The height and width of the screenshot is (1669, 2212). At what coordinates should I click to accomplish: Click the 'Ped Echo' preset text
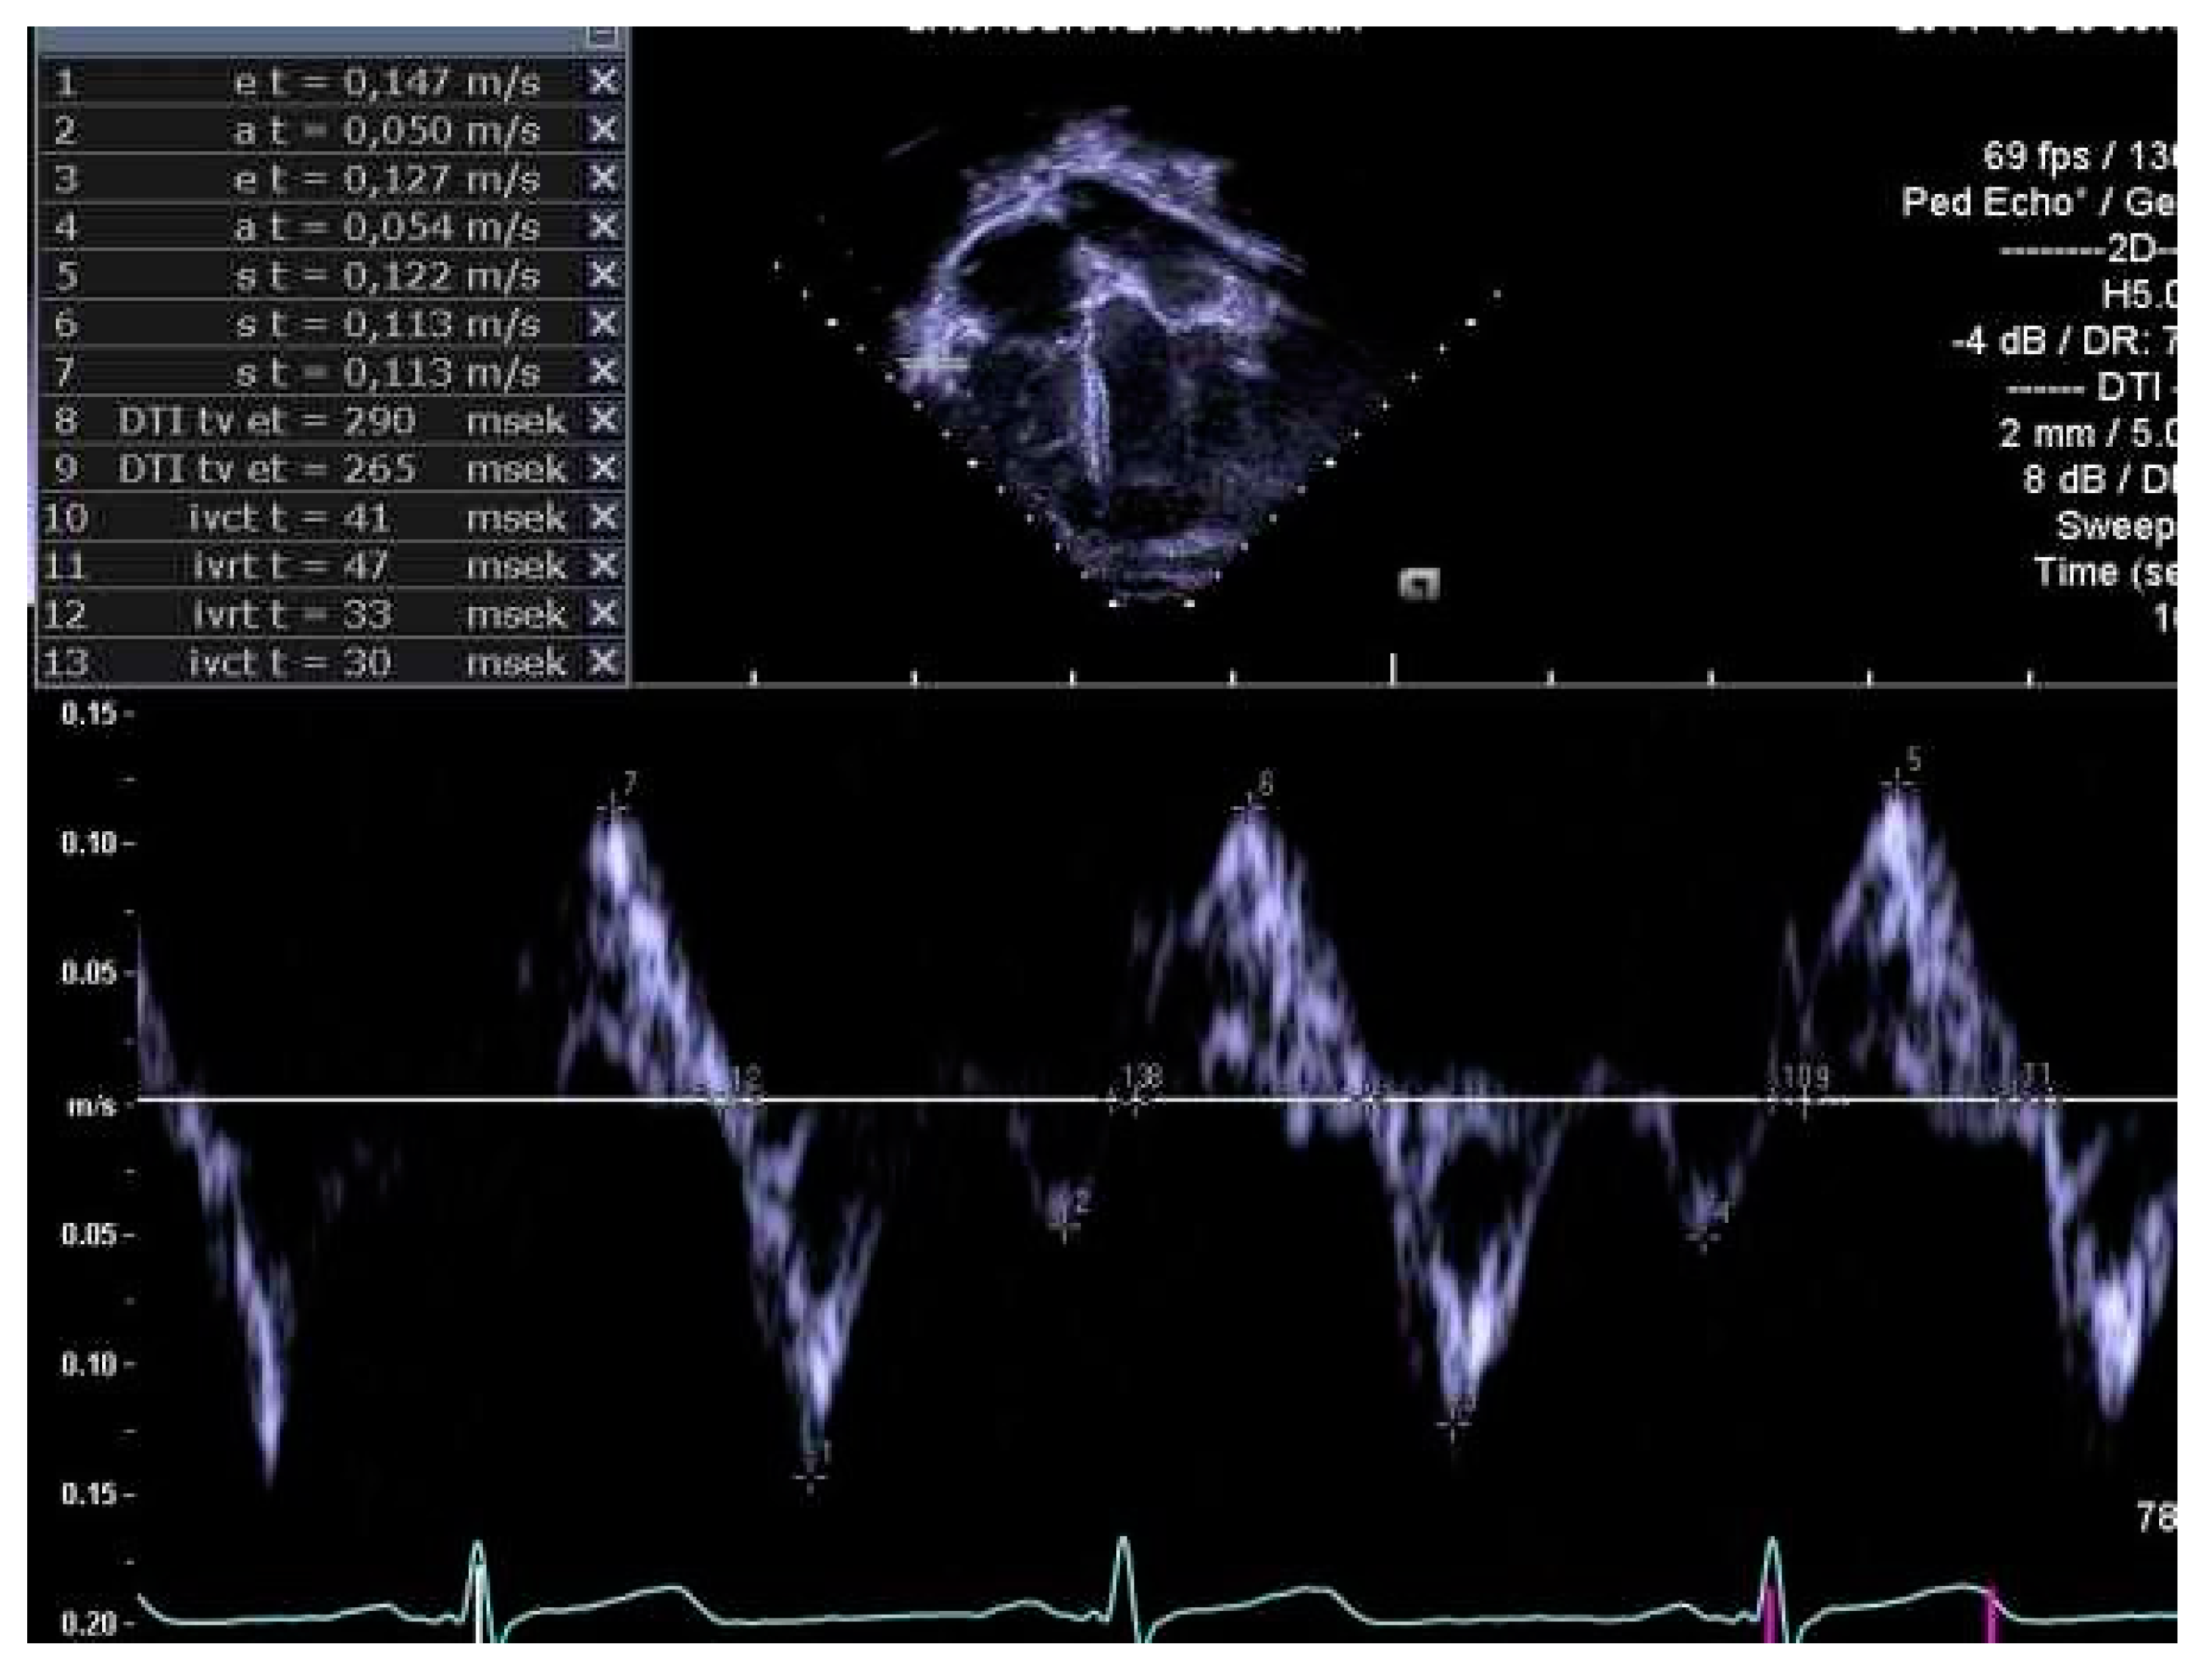[x=1995, y=203]
